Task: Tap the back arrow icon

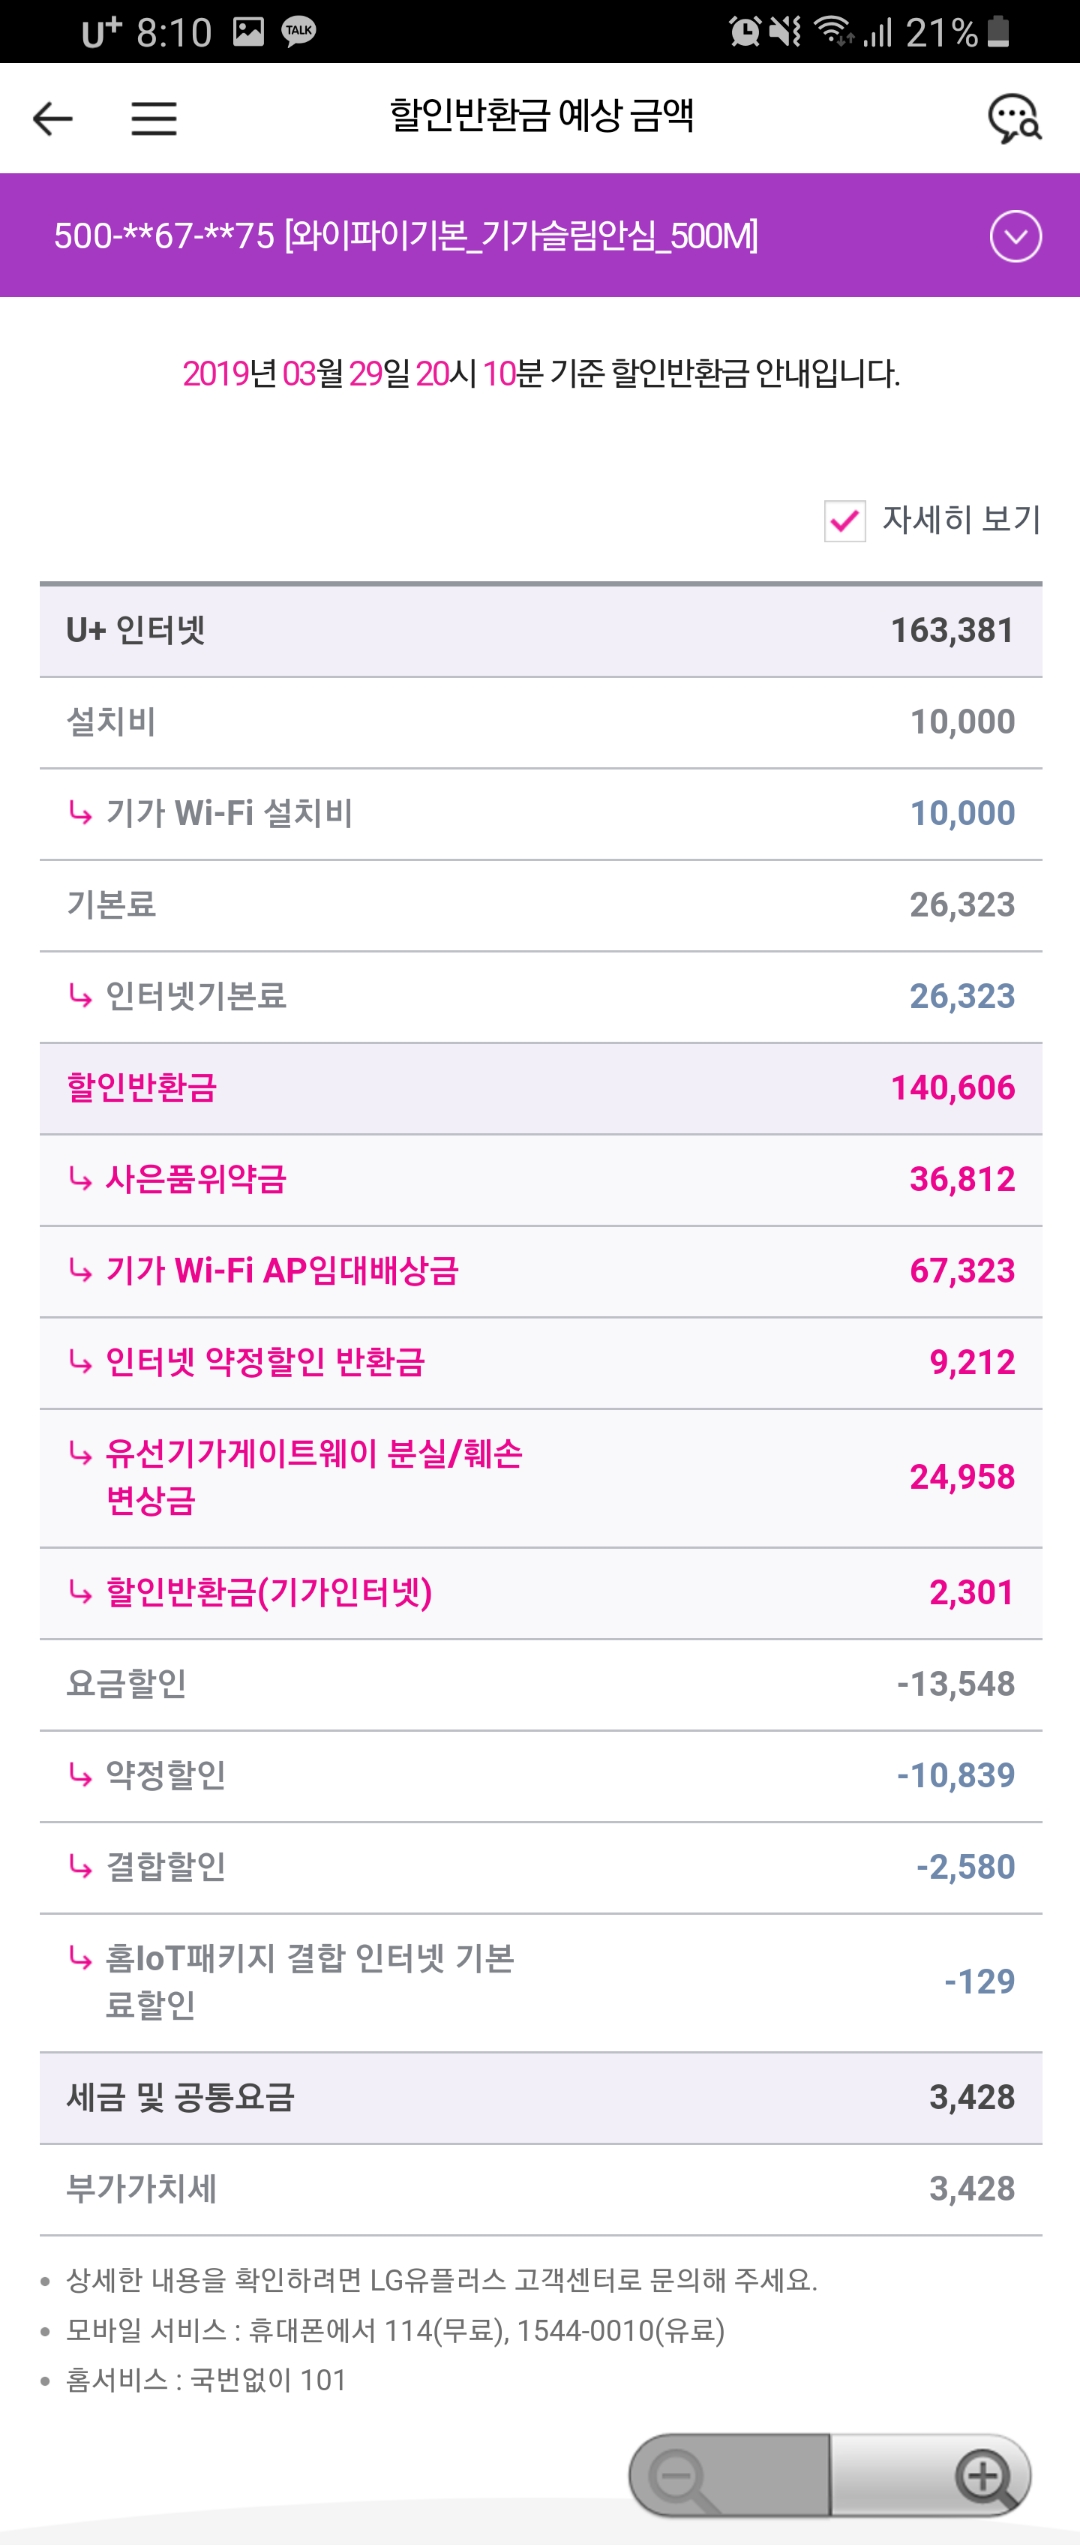Action: (x=53, y=119)
